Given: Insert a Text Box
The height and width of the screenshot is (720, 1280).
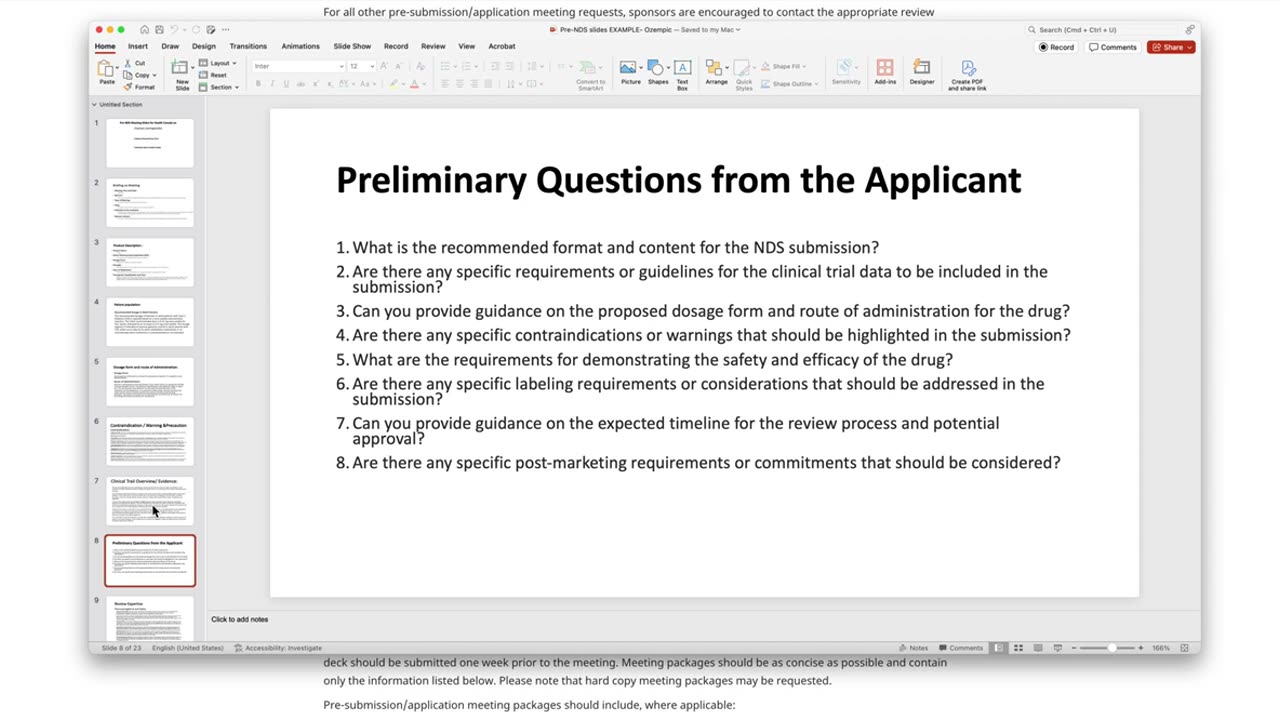Looking at the screenshot, I should pos(682,75).
